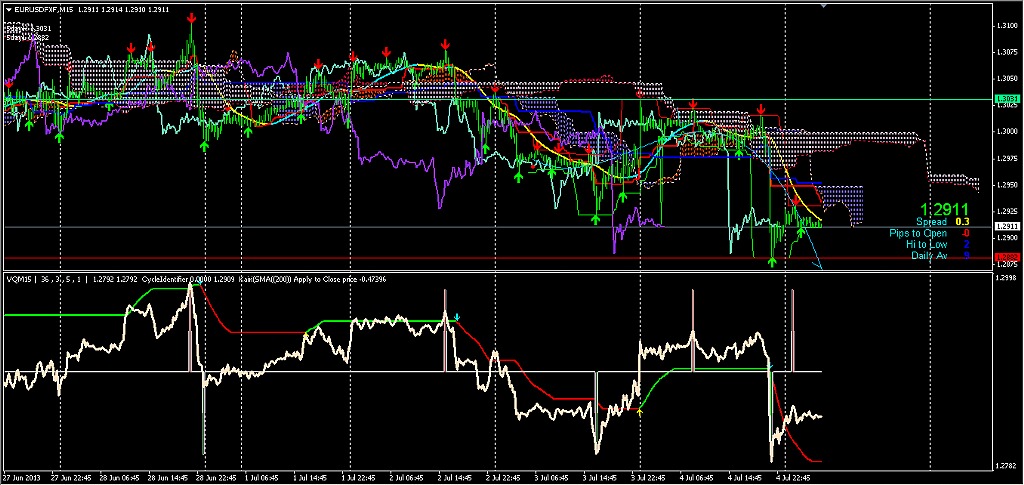Click the 4 Jul 14:45 time axis label
The height and width of the screenshot is (485, 1024).
click(x=746, y=478)
